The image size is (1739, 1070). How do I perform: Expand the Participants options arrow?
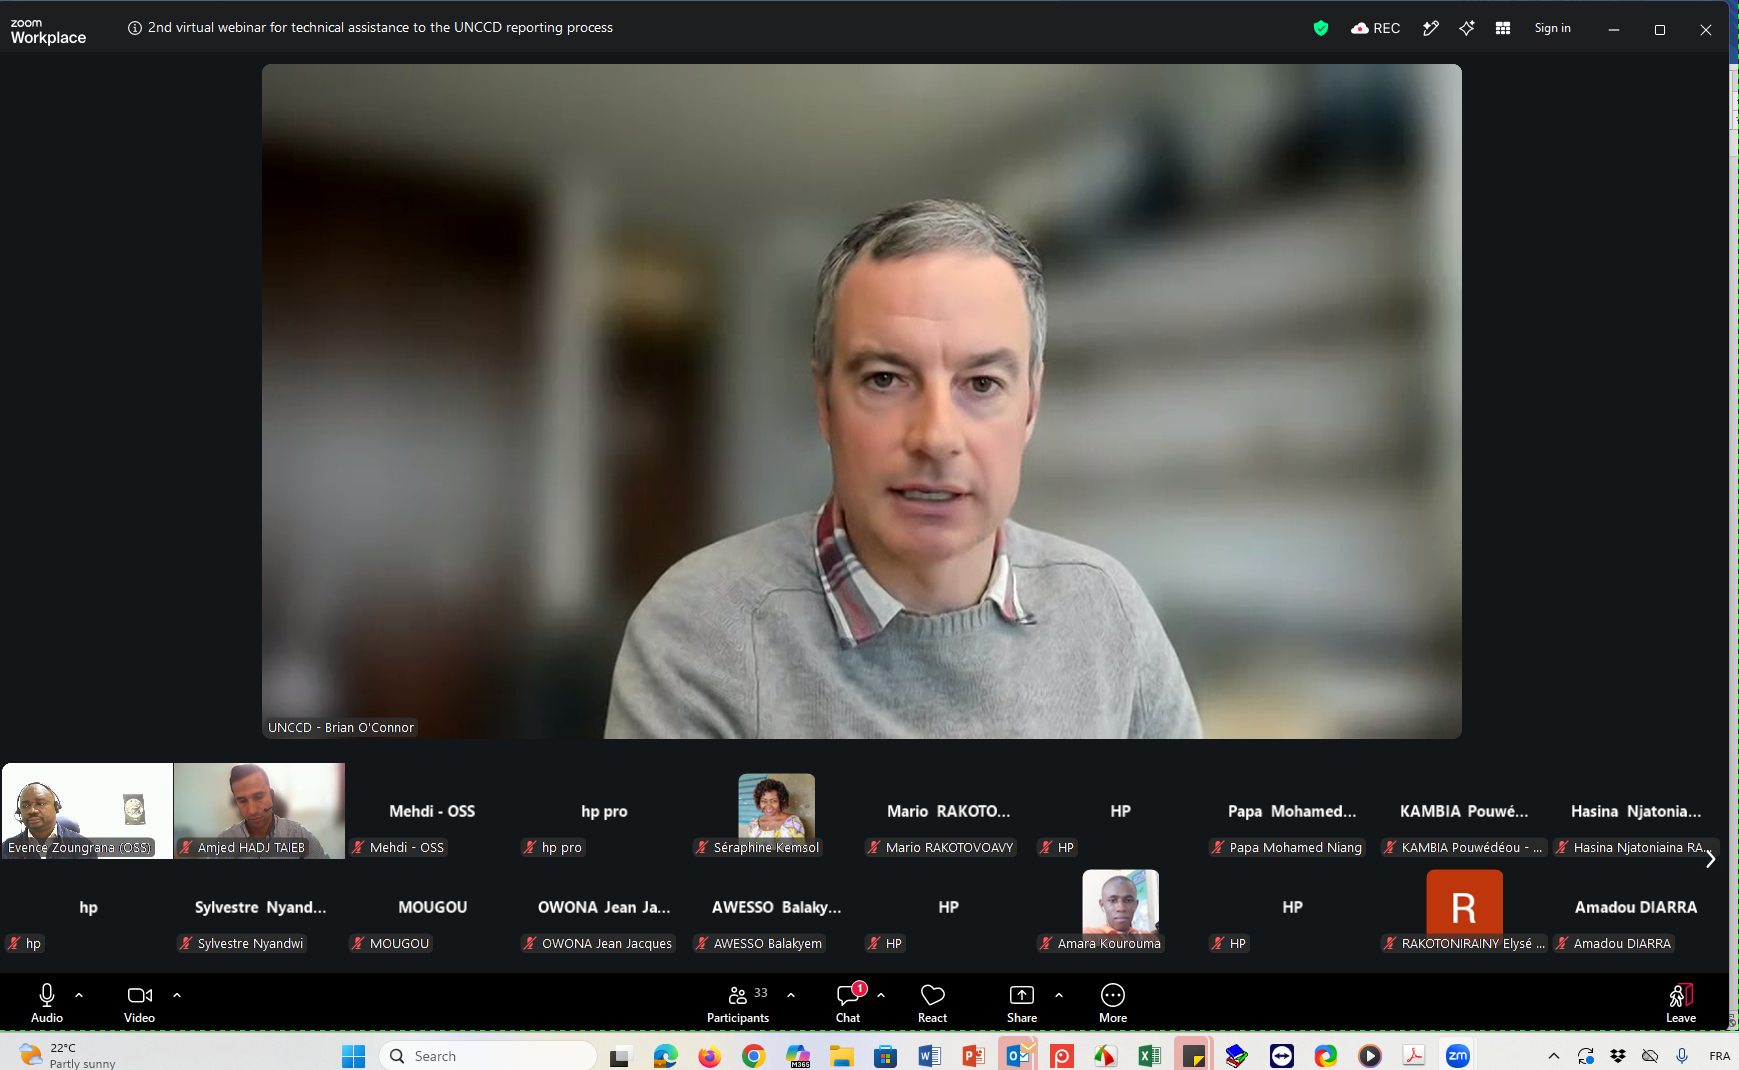pos(791,995)
